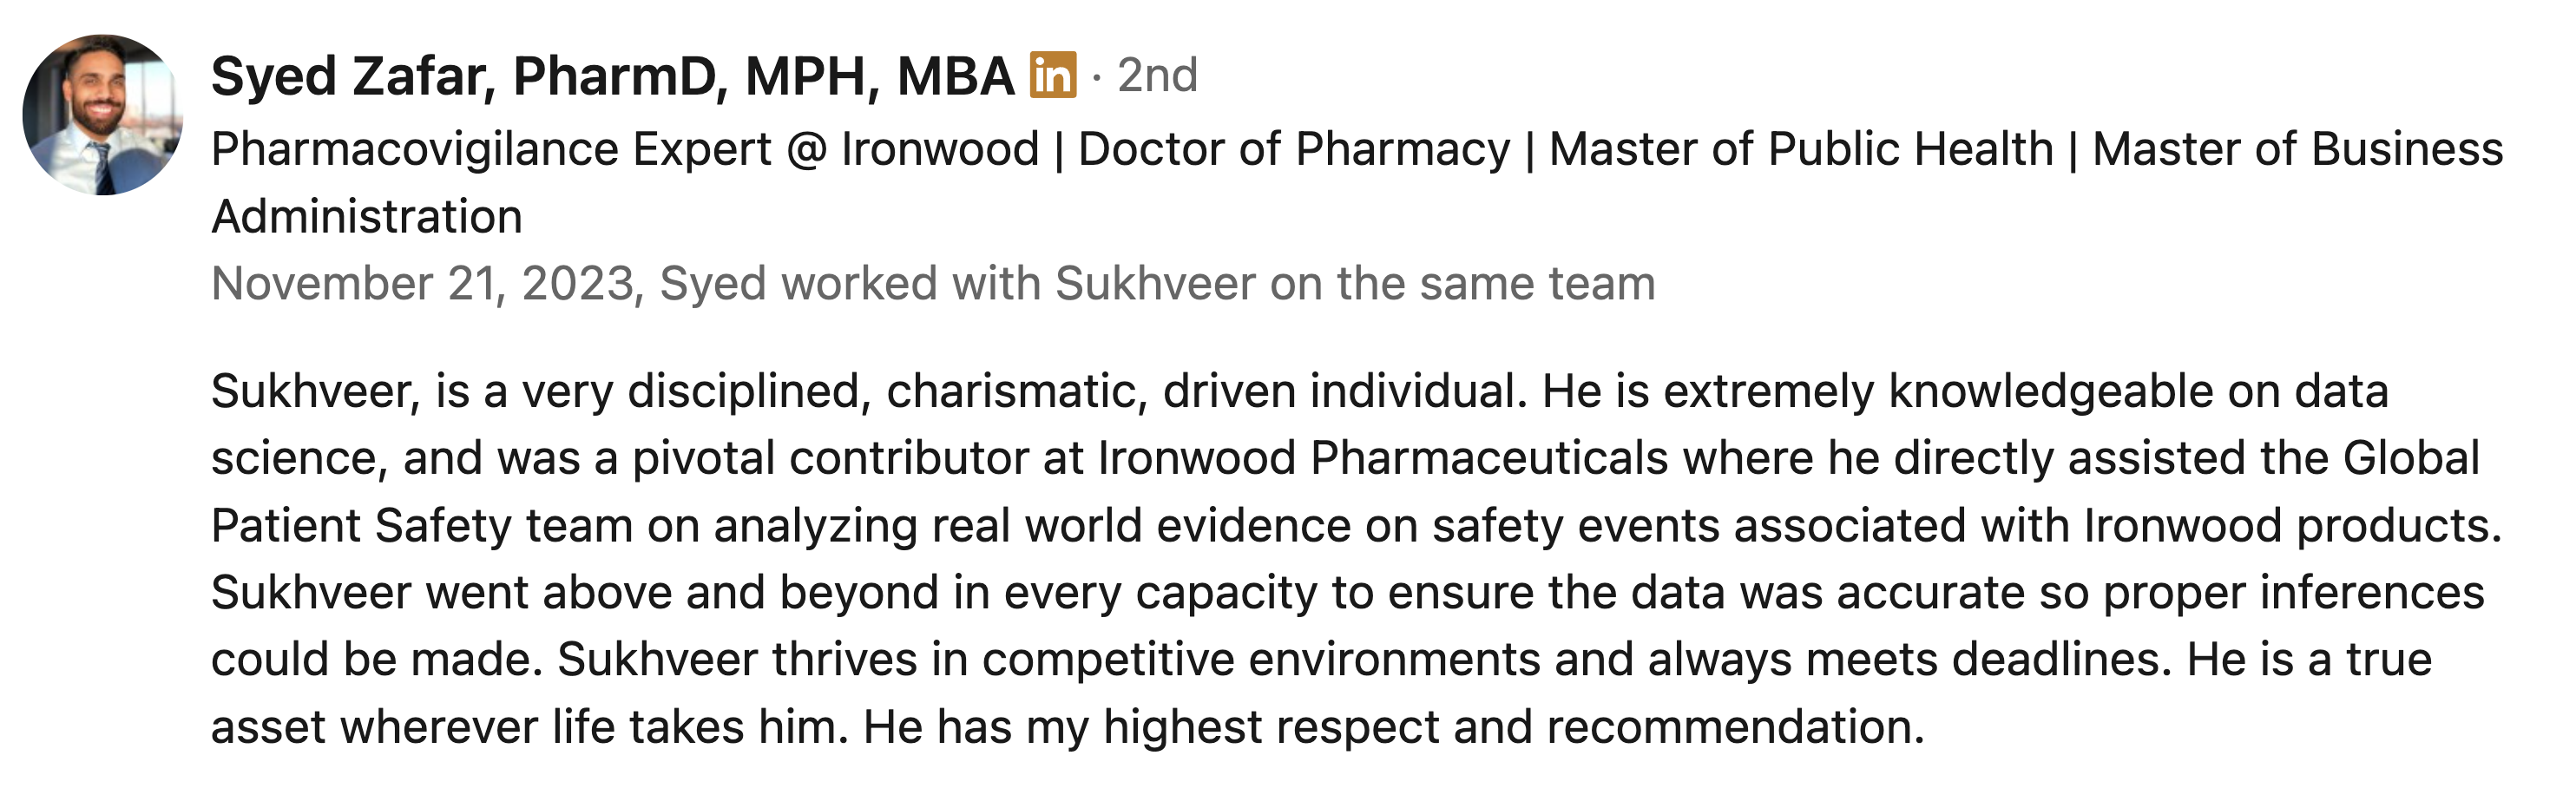Click "Ironwood Pharmaceuticals" in the recommendation body
The image size is (2576, 795).
click(x=1383, y=459)
